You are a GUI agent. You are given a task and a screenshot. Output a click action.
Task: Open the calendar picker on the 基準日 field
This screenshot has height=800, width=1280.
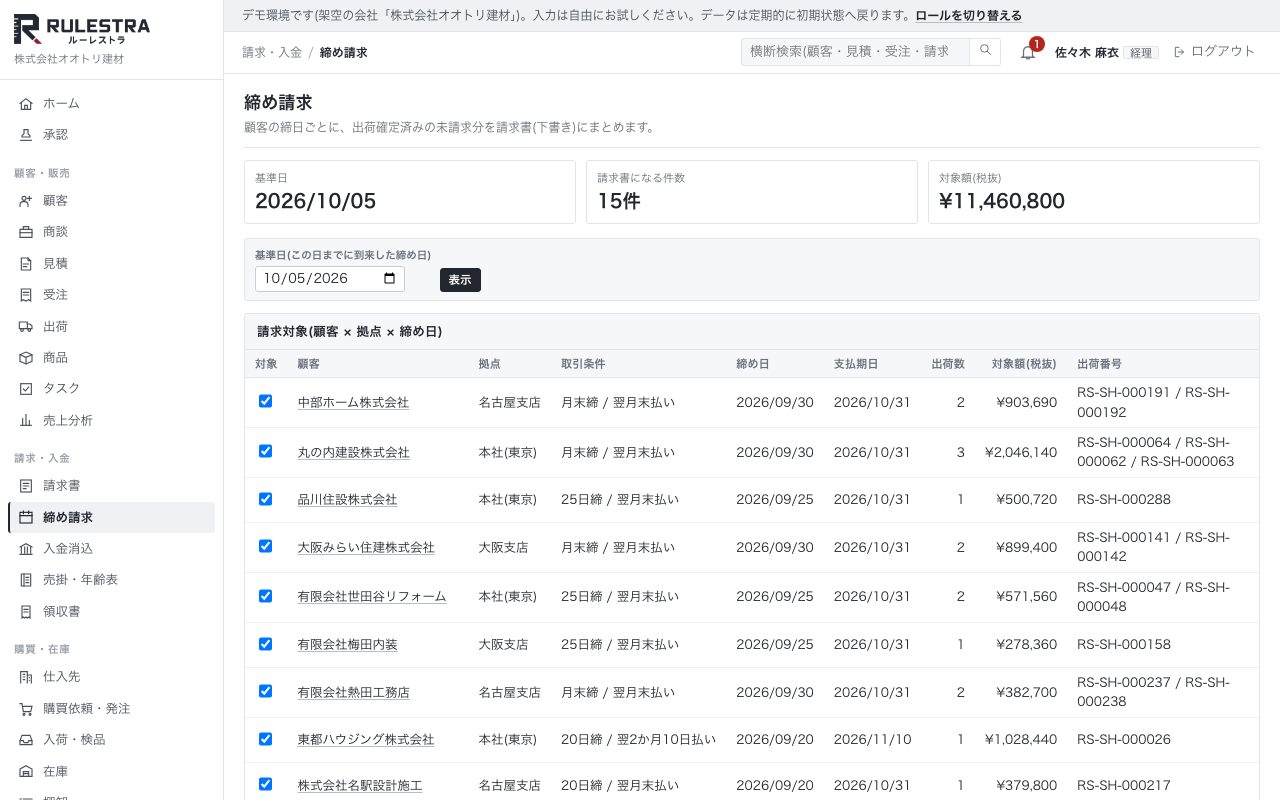pos(389,279)
